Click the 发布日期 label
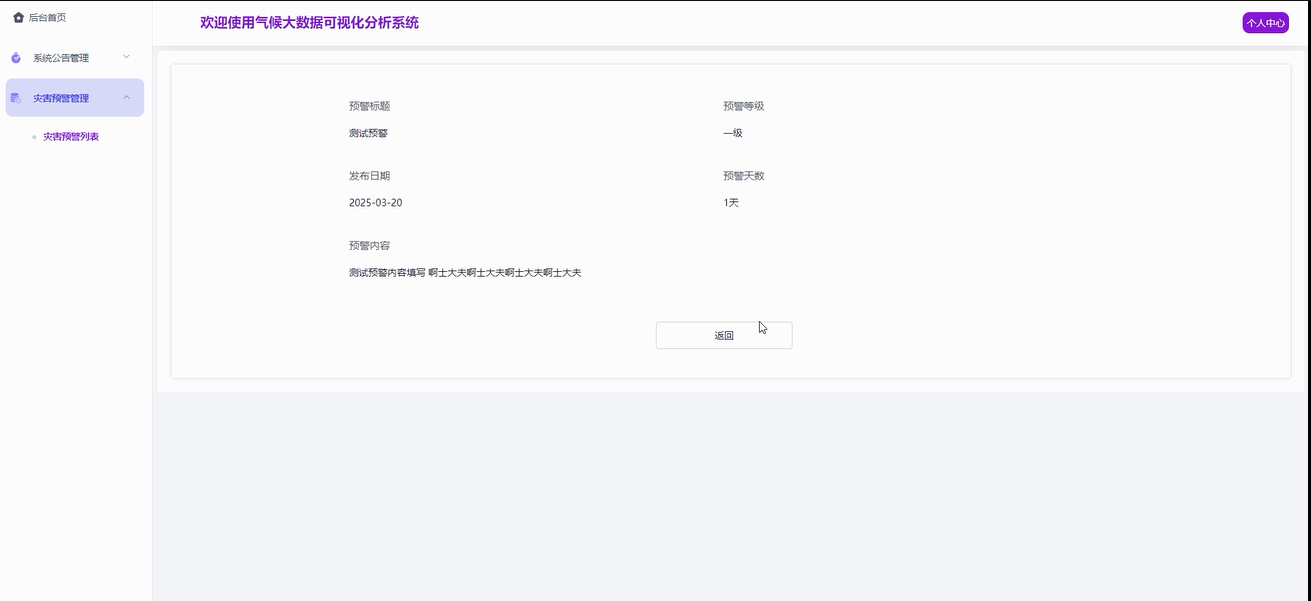 pos(369,176)
